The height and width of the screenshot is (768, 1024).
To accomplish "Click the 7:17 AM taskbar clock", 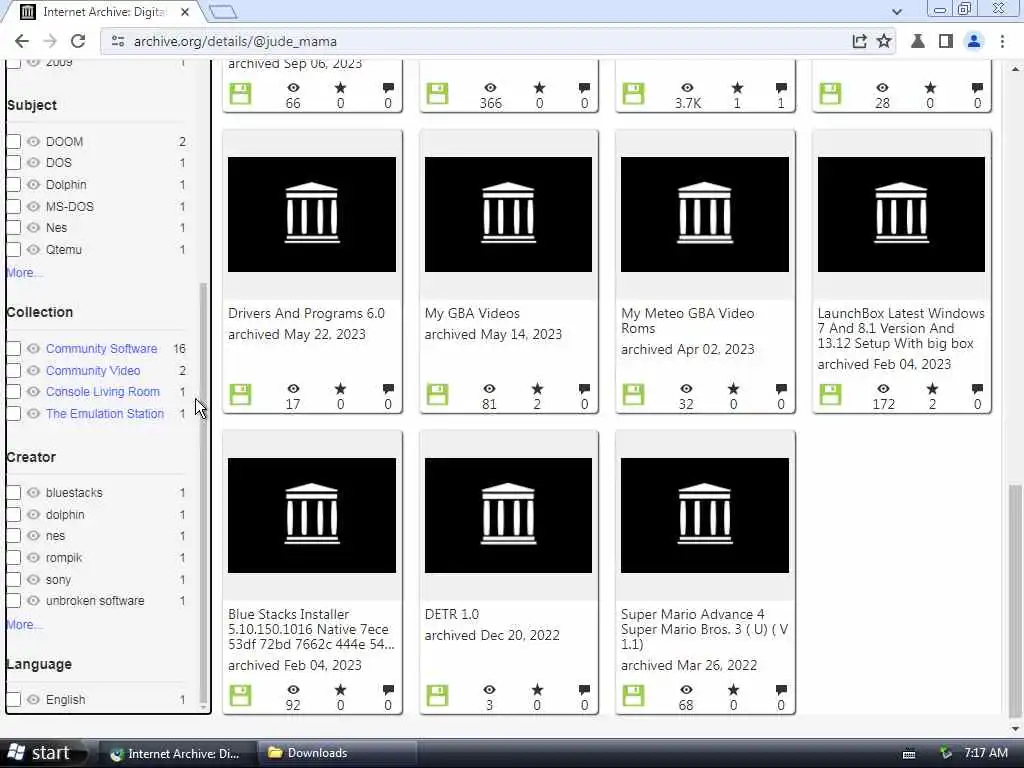I will pos(985,753).
